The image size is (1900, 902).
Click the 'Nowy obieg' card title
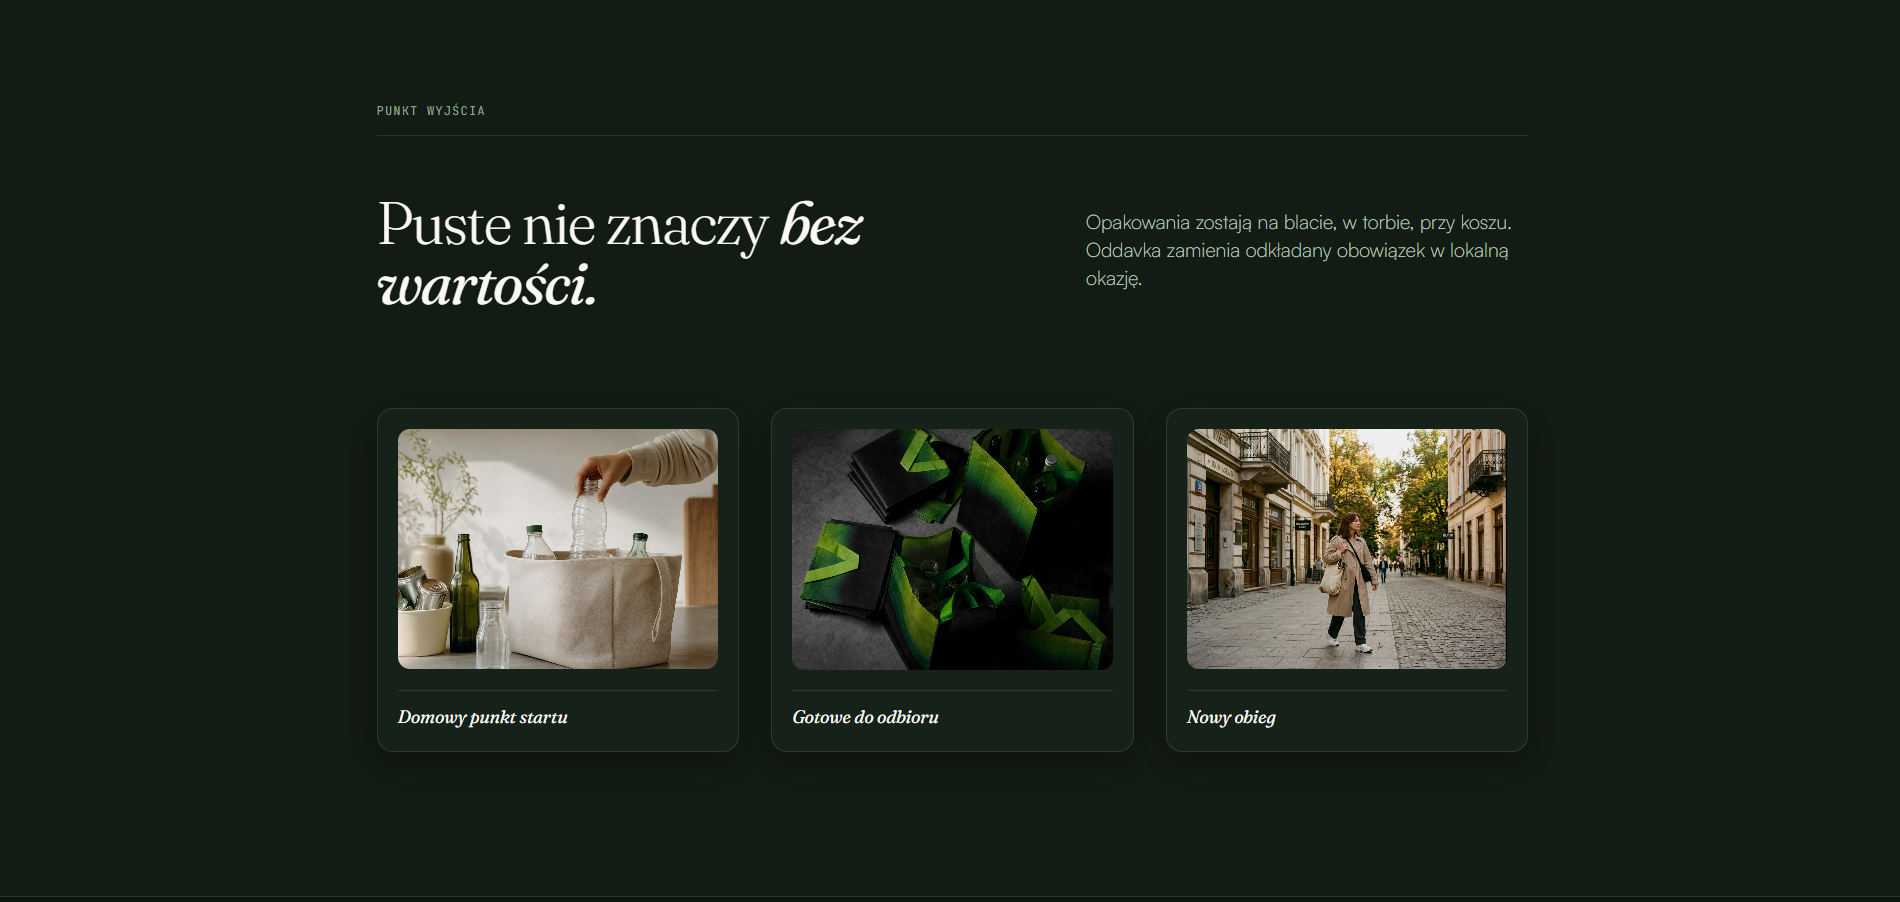[x=1231, y=717]
